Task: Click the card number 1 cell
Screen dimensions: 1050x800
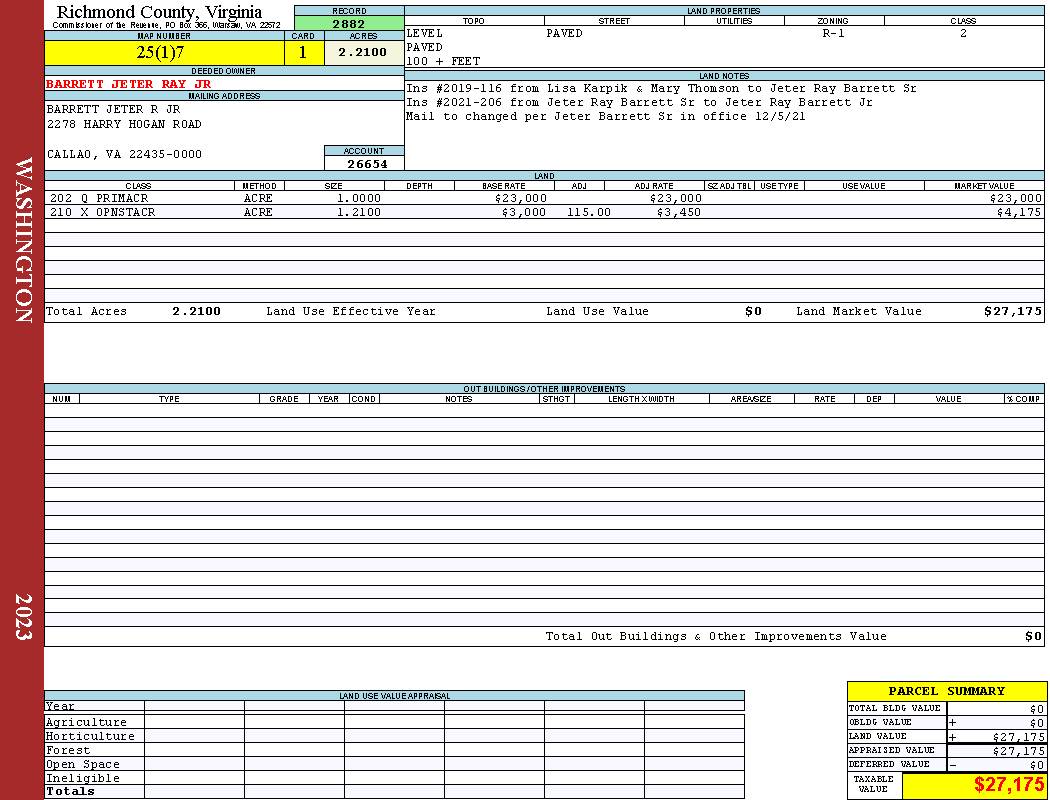Action: [303, 52]
